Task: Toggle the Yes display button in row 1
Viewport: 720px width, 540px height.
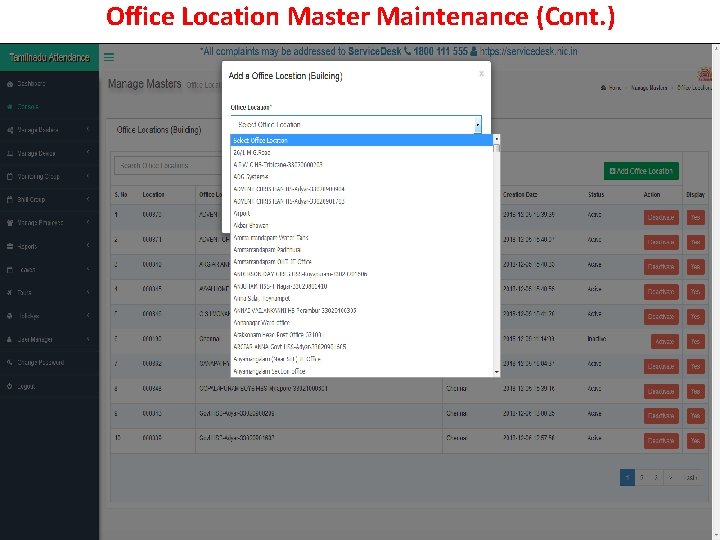Action: pyautogui.click(x=695, y=217)
